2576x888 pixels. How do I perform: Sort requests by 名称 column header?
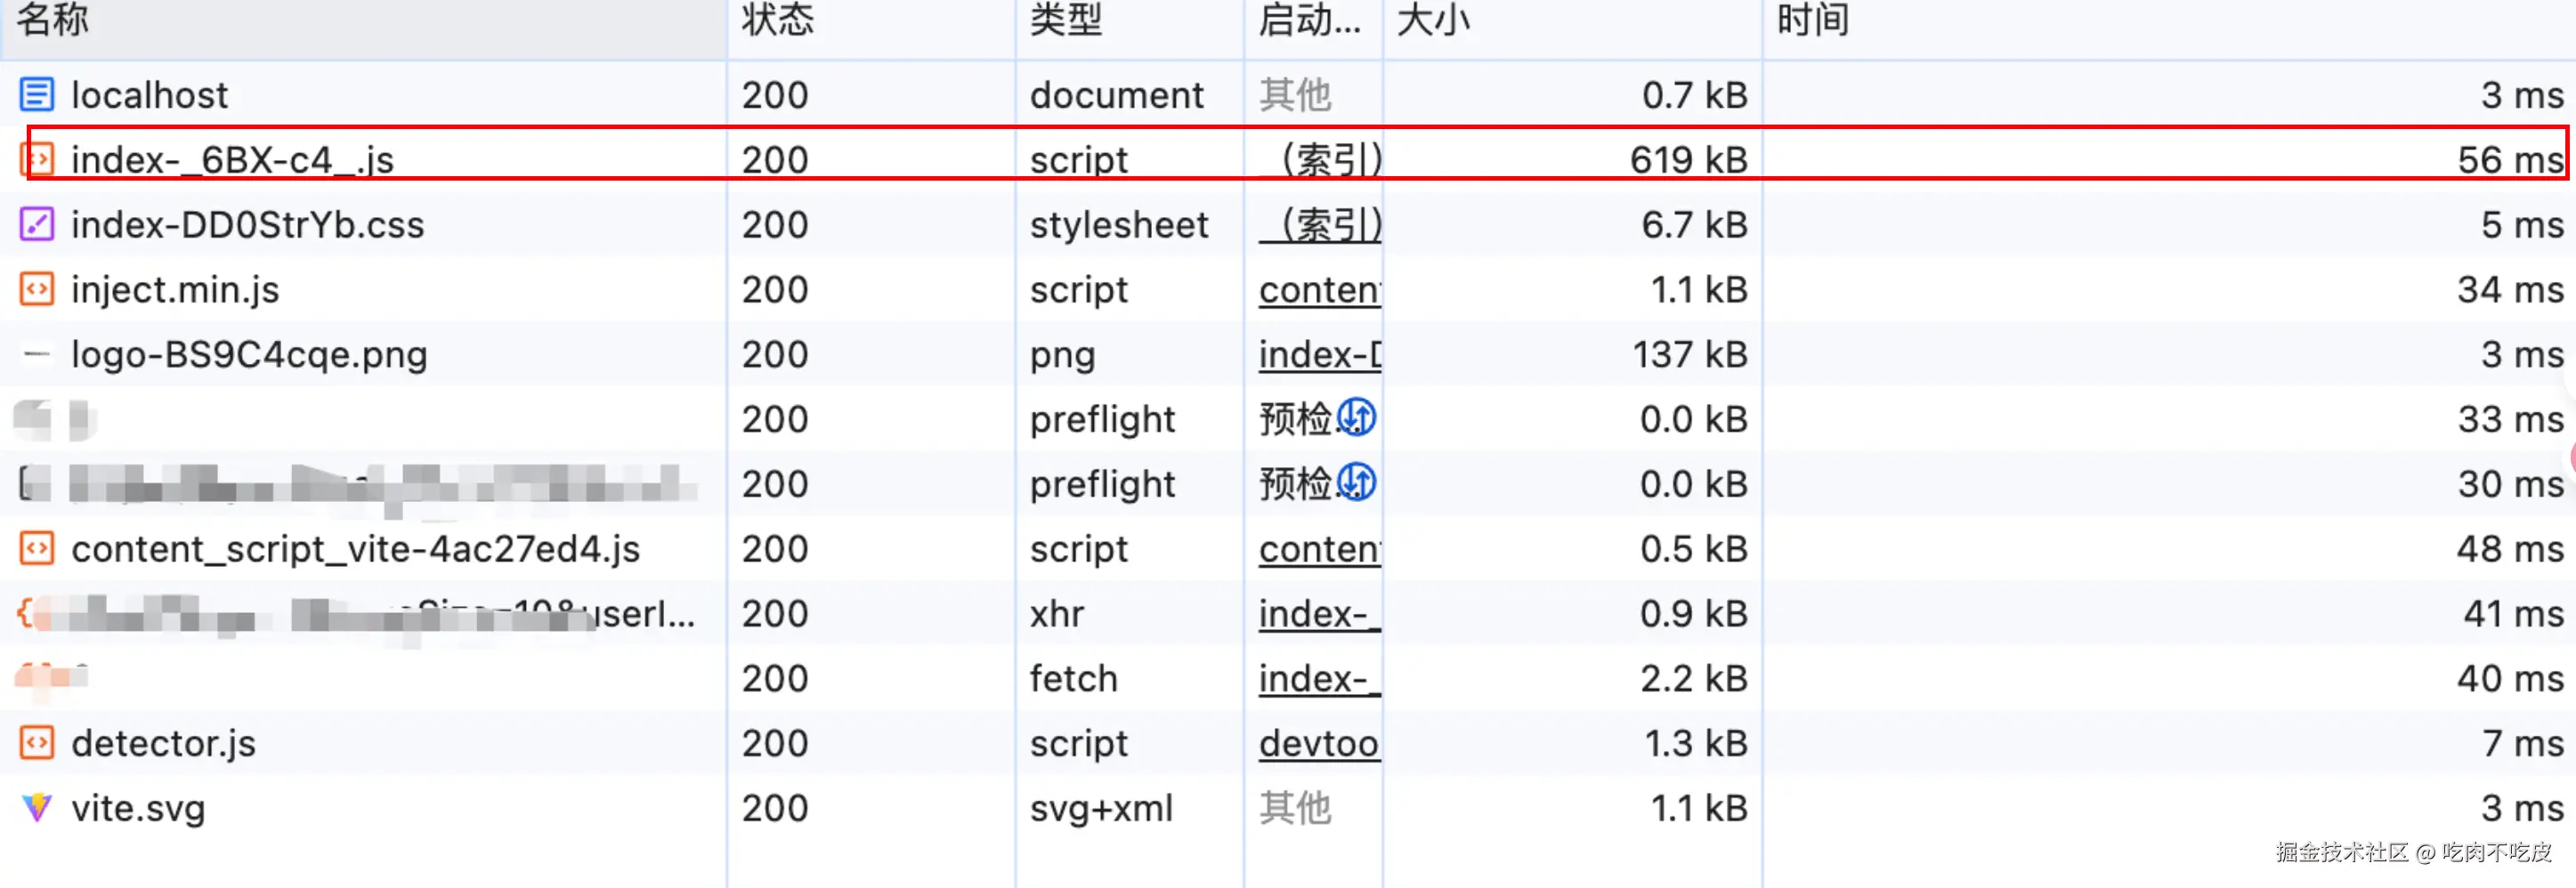coord(54,20)
